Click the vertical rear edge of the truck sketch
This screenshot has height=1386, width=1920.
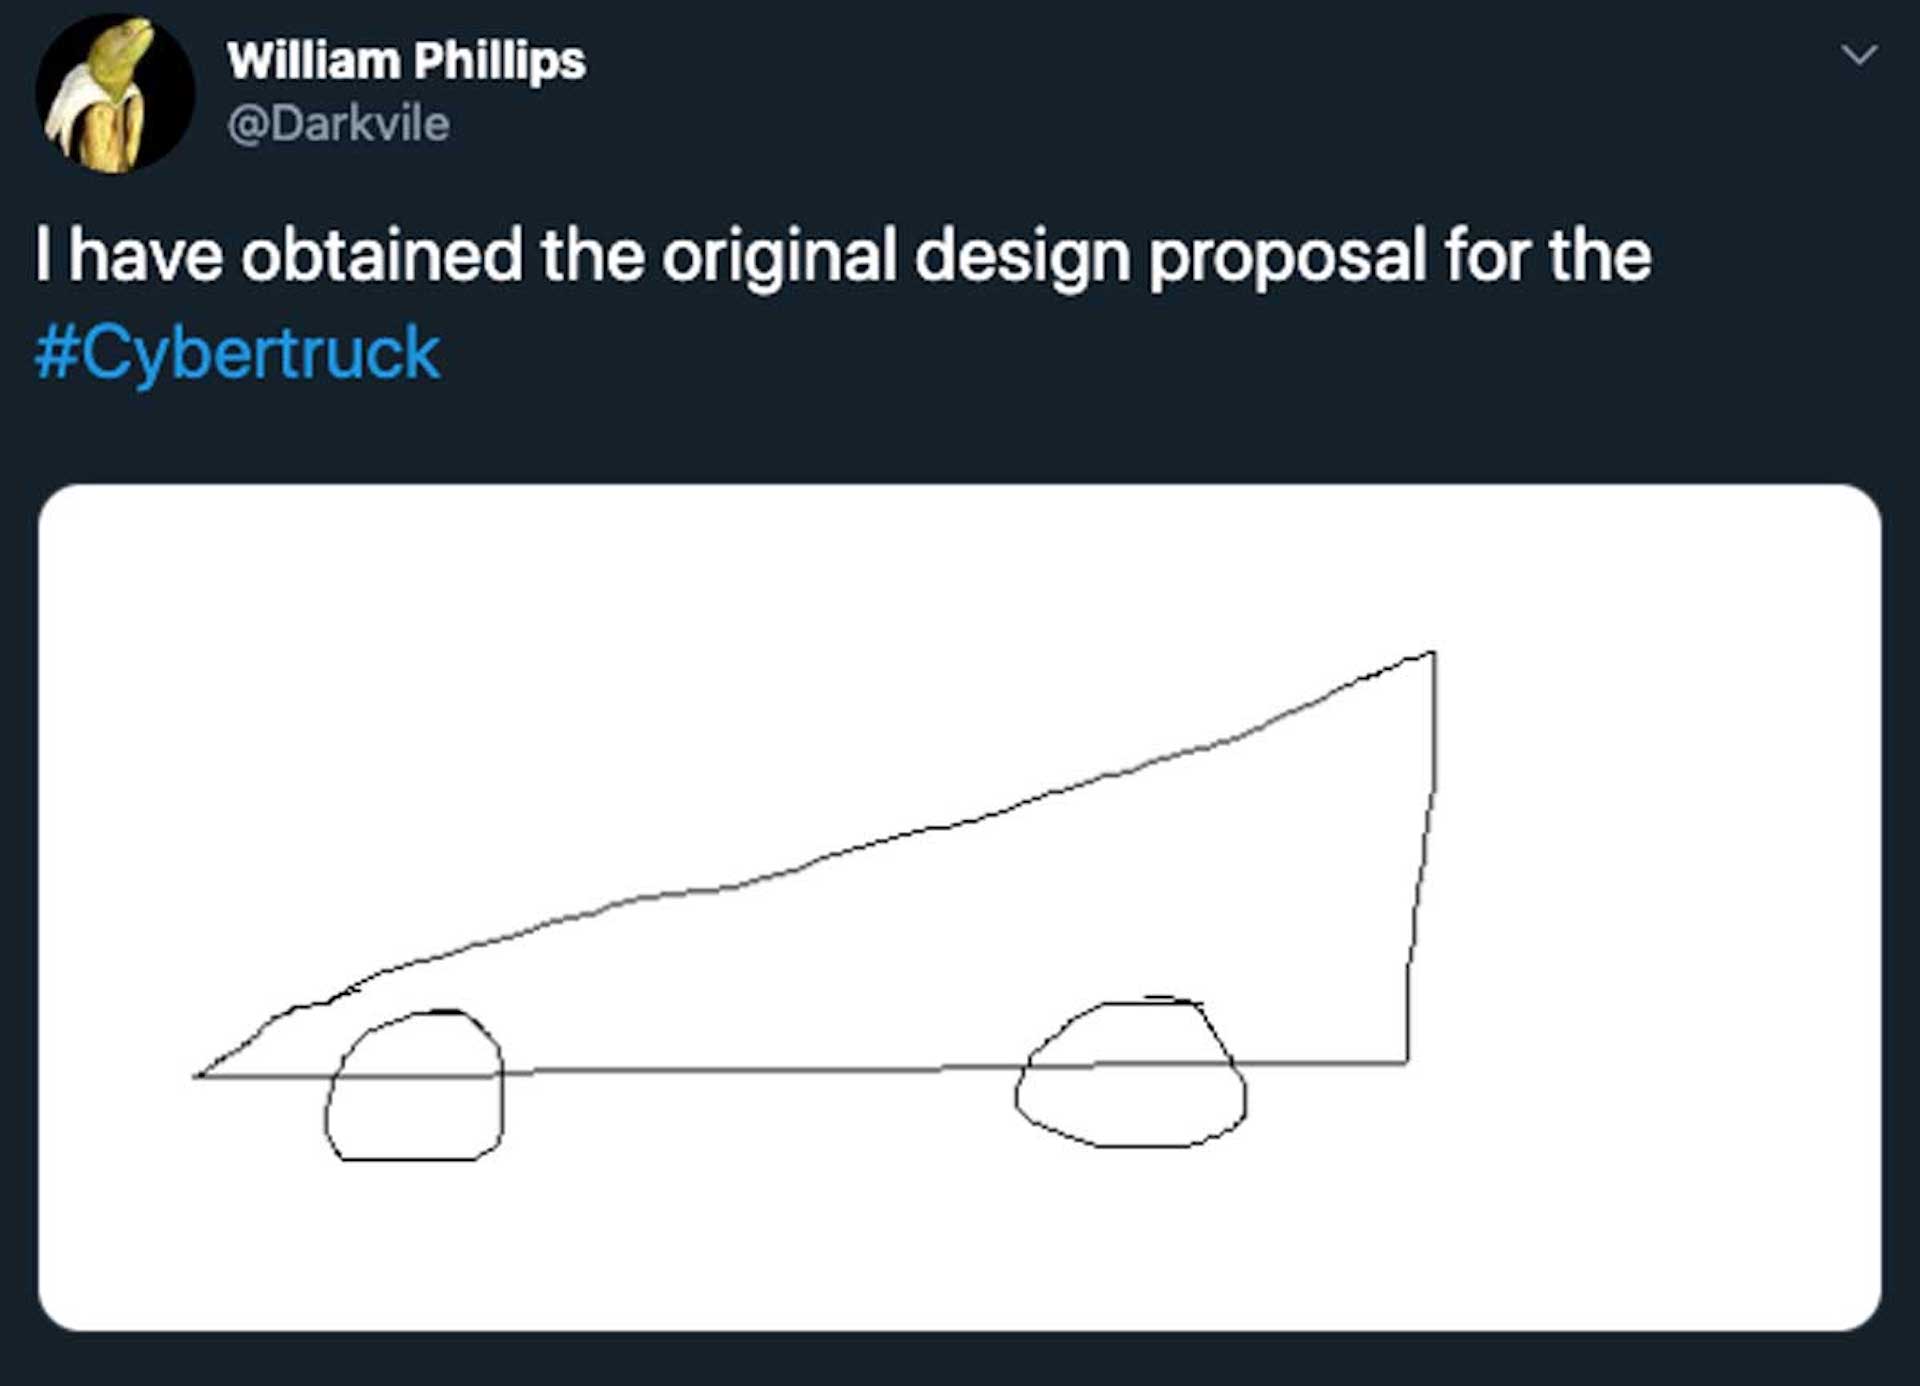(x=1423, y=858)
